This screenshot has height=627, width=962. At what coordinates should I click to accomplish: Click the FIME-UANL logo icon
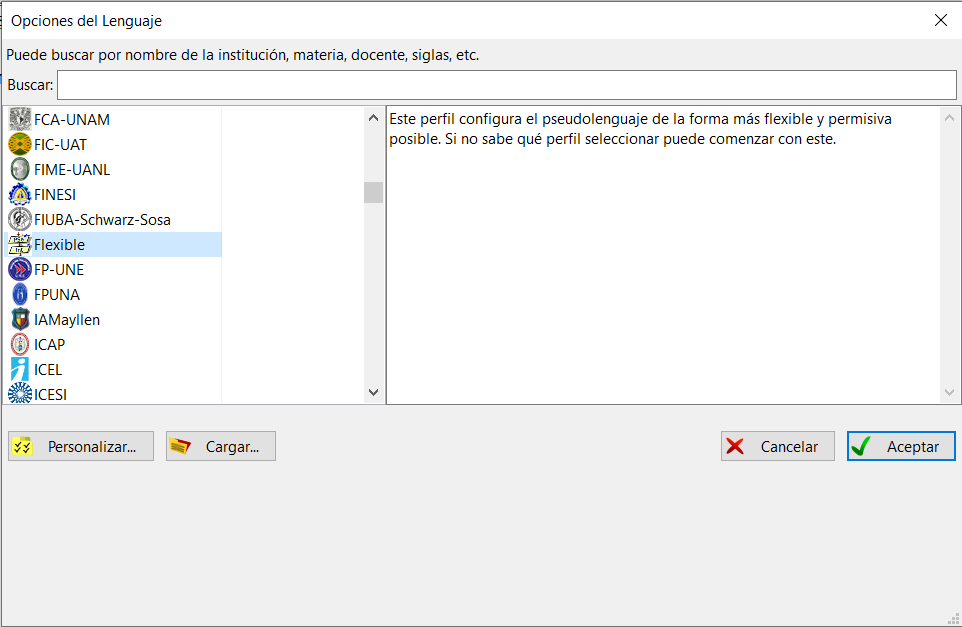(20, 170)
